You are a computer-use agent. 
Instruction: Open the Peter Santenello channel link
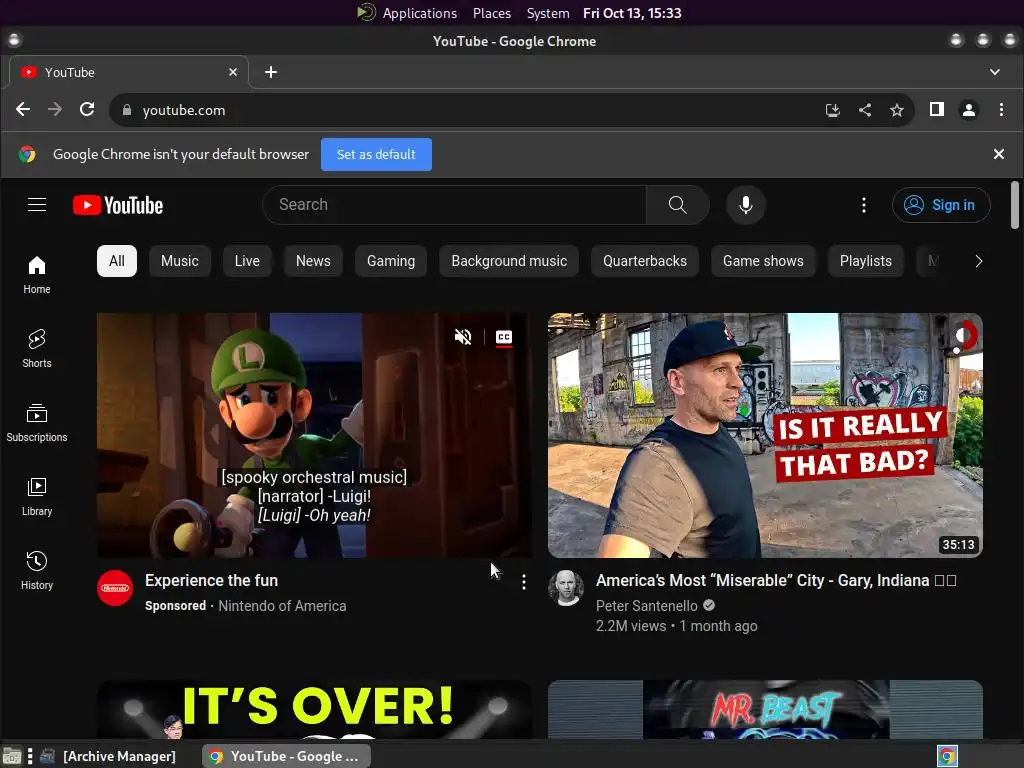coord(647,606)
